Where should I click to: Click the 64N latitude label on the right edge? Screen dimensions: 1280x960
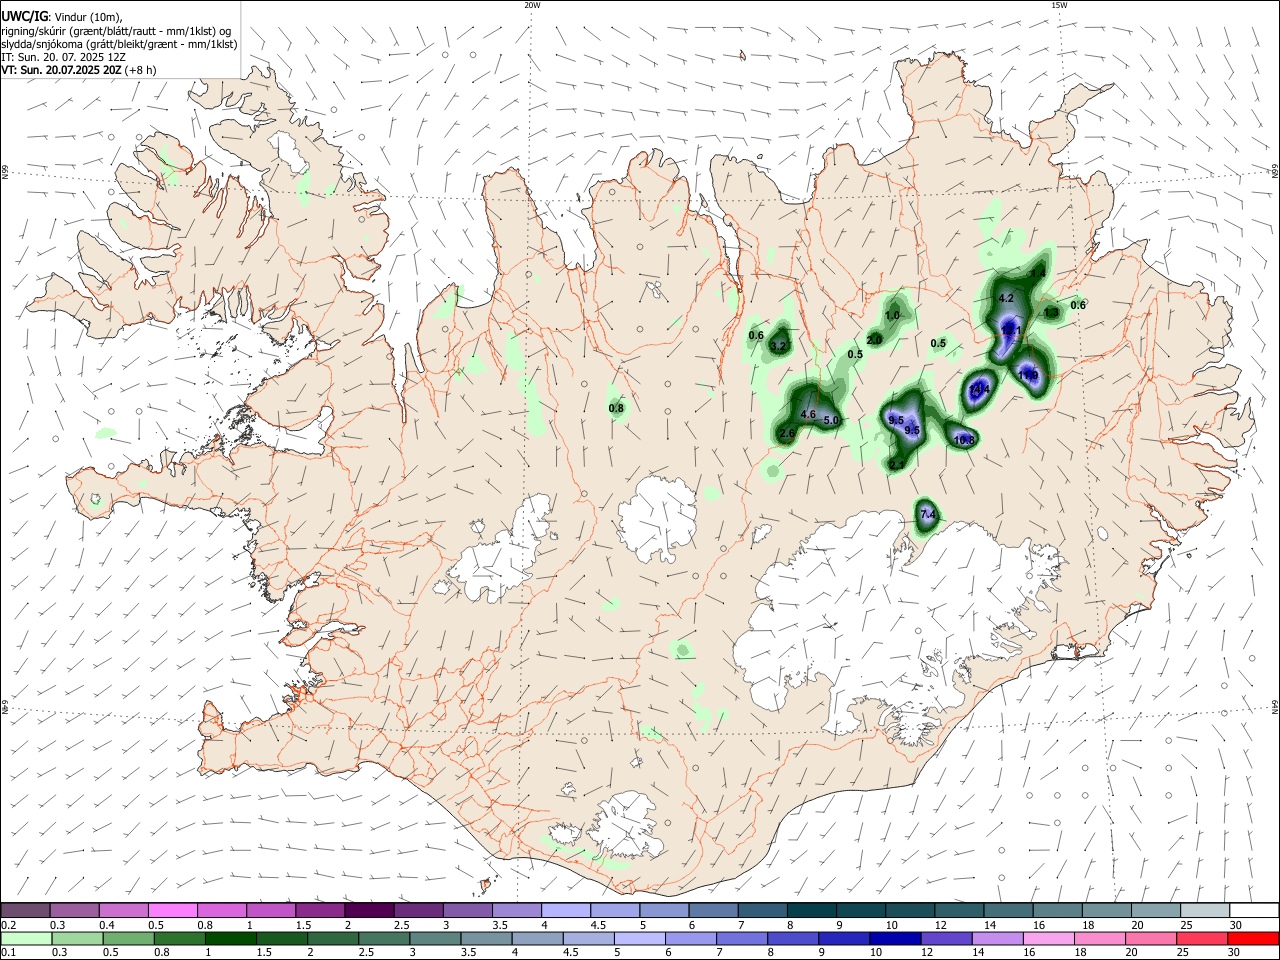tap(1275, 707)
